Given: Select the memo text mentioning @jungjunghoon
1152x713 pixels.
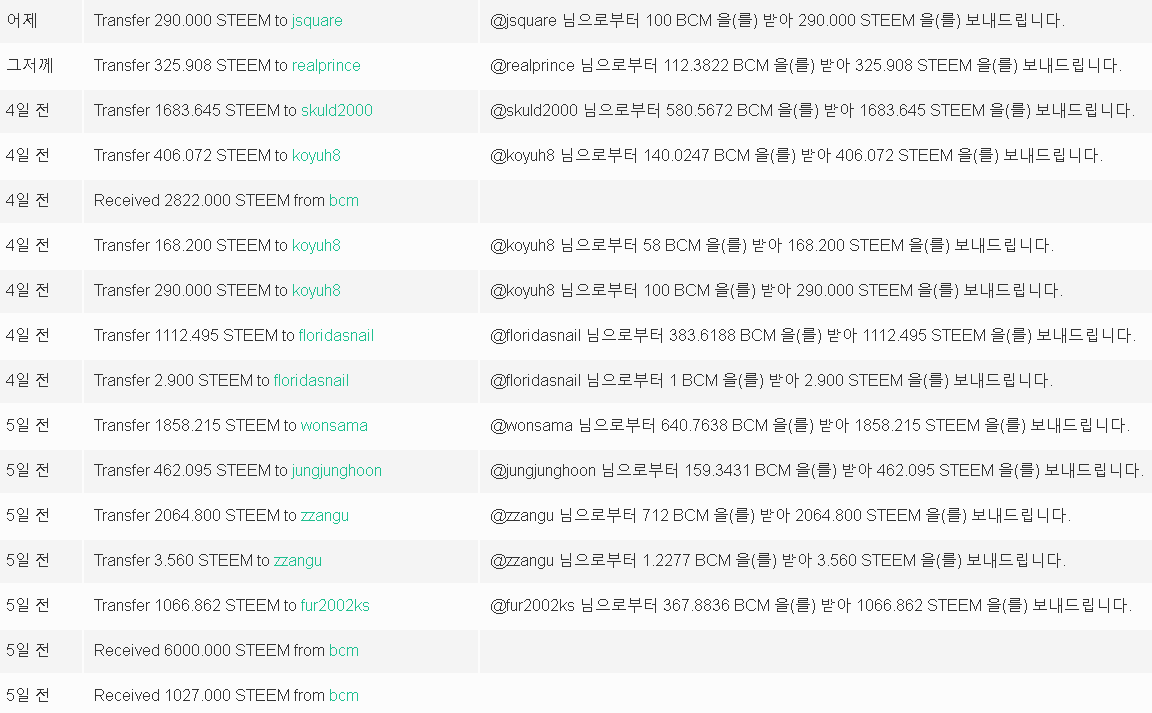Looking at the screenshot, I should click(x=817, y=470).
